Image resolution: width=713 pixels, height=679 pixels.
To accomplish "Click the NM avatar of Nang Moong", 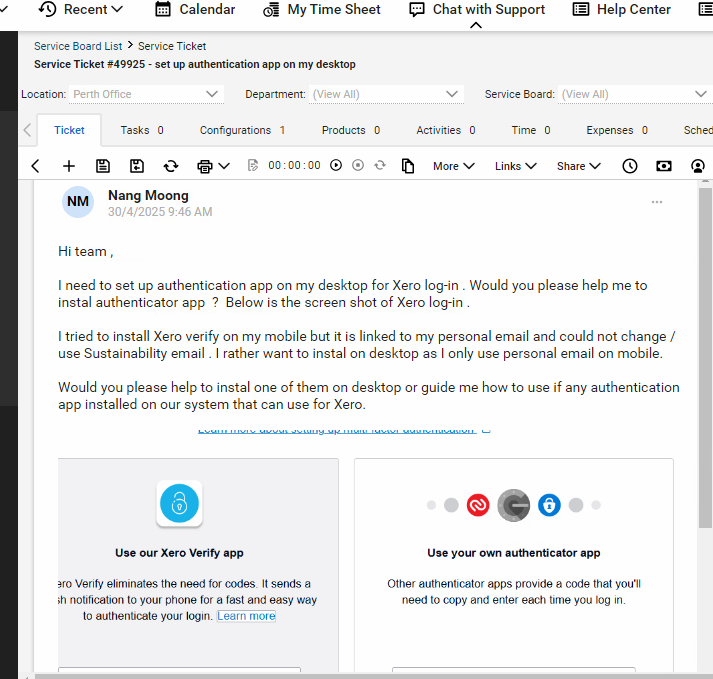I will click(78, 201).
